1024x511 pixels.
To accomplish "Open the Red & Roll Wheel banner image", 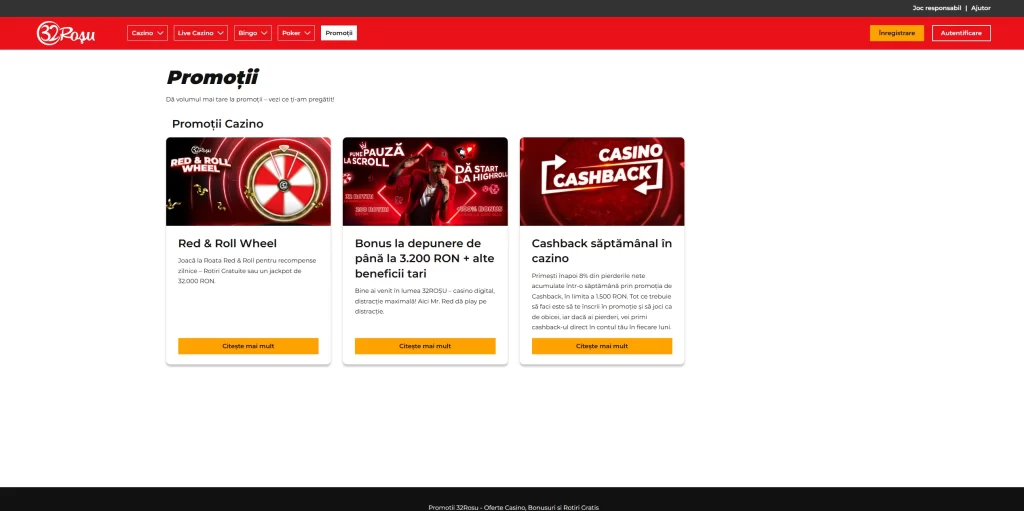I will (x=248, y=182).
